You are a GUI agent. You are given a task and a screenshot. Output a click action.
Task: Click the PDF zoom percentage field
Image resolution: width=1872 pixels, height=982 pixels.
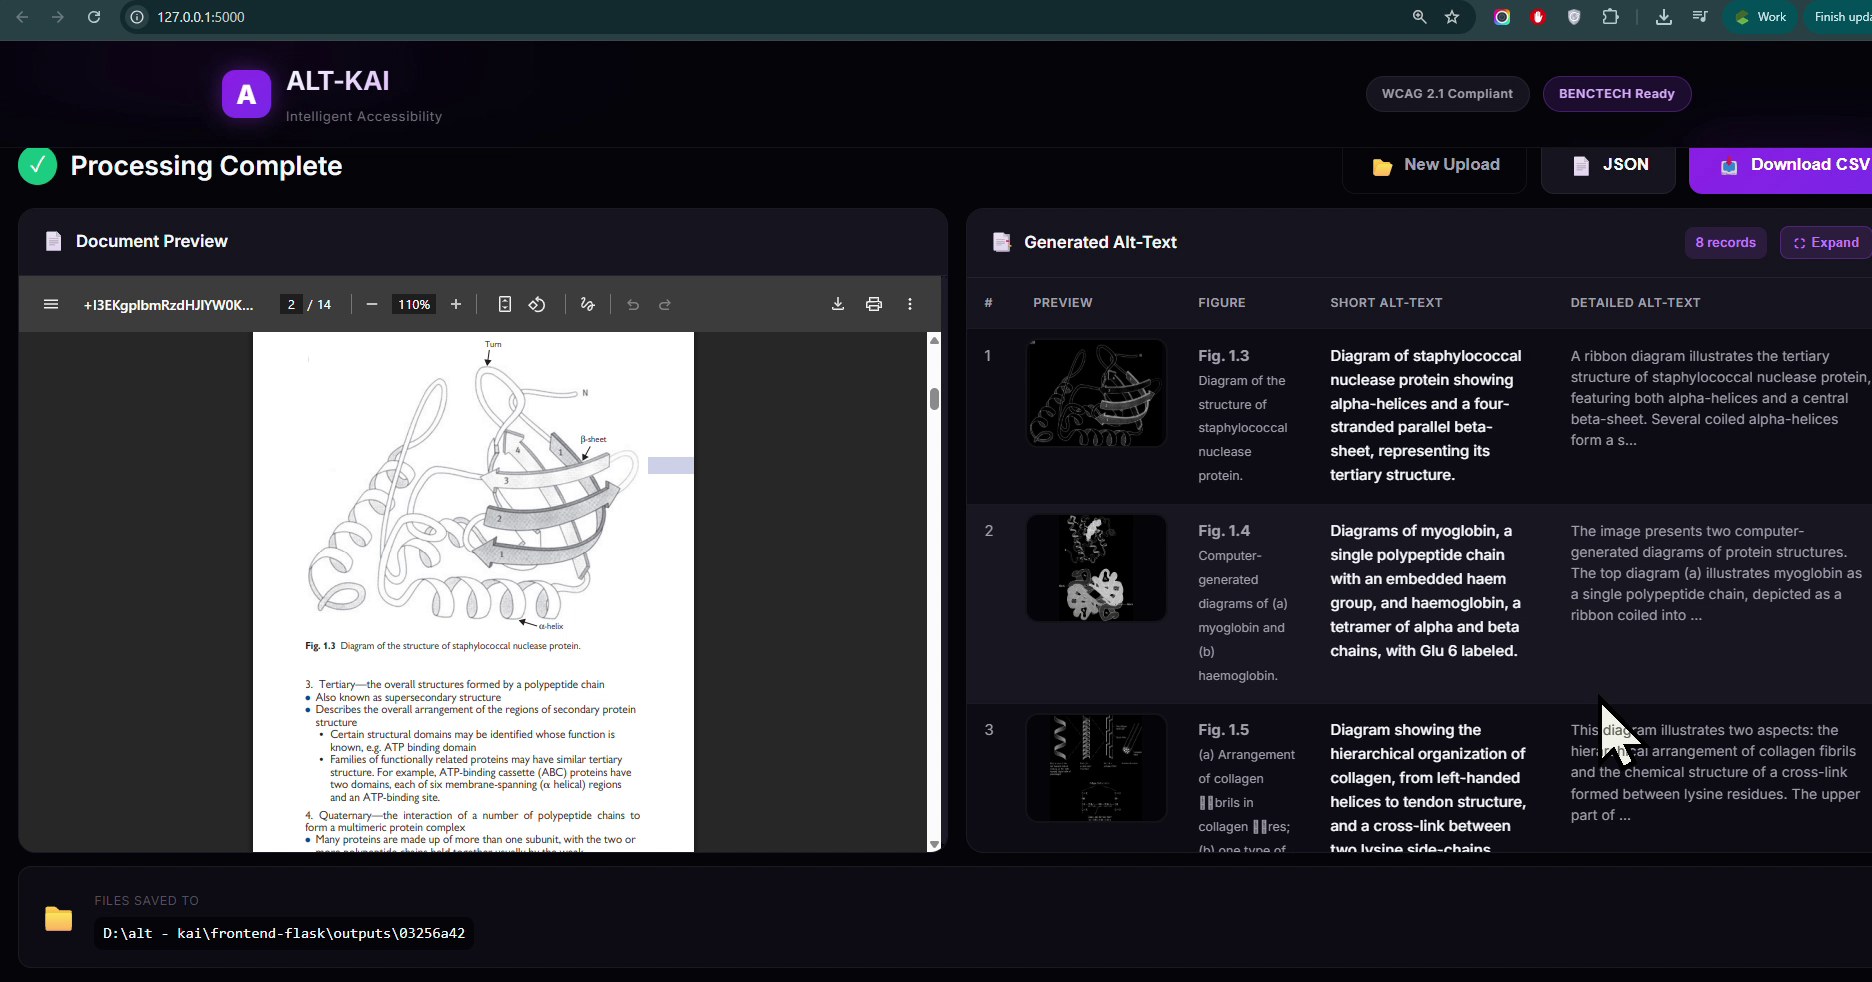(x=414, y=304)
